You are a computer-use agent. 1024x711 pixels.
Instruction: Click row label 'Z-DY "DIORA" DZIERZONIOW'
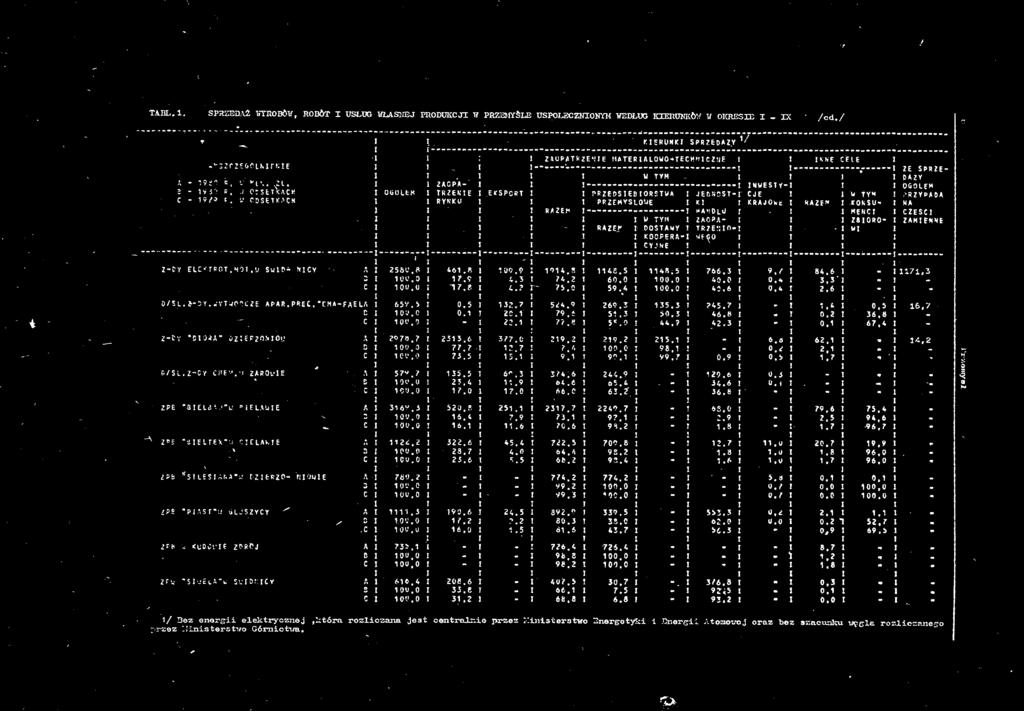click(x=223, y=338)
